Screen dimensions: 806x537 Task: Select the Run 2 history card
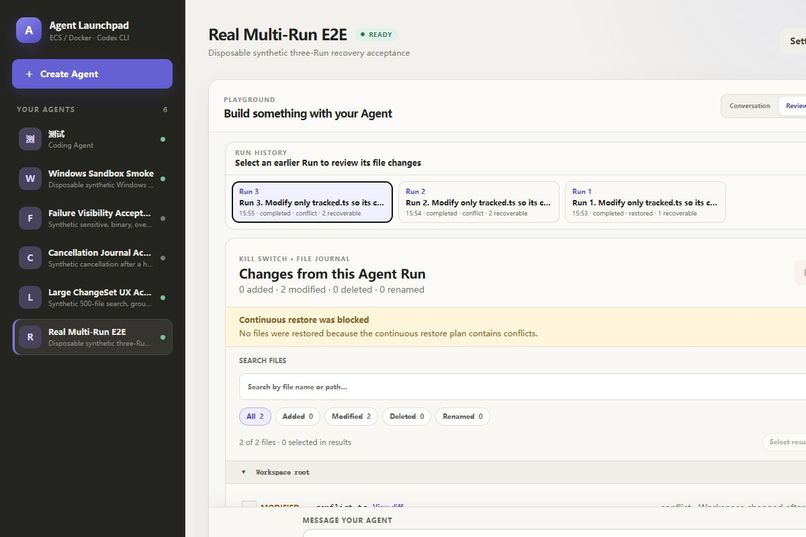tap(479, 202)
